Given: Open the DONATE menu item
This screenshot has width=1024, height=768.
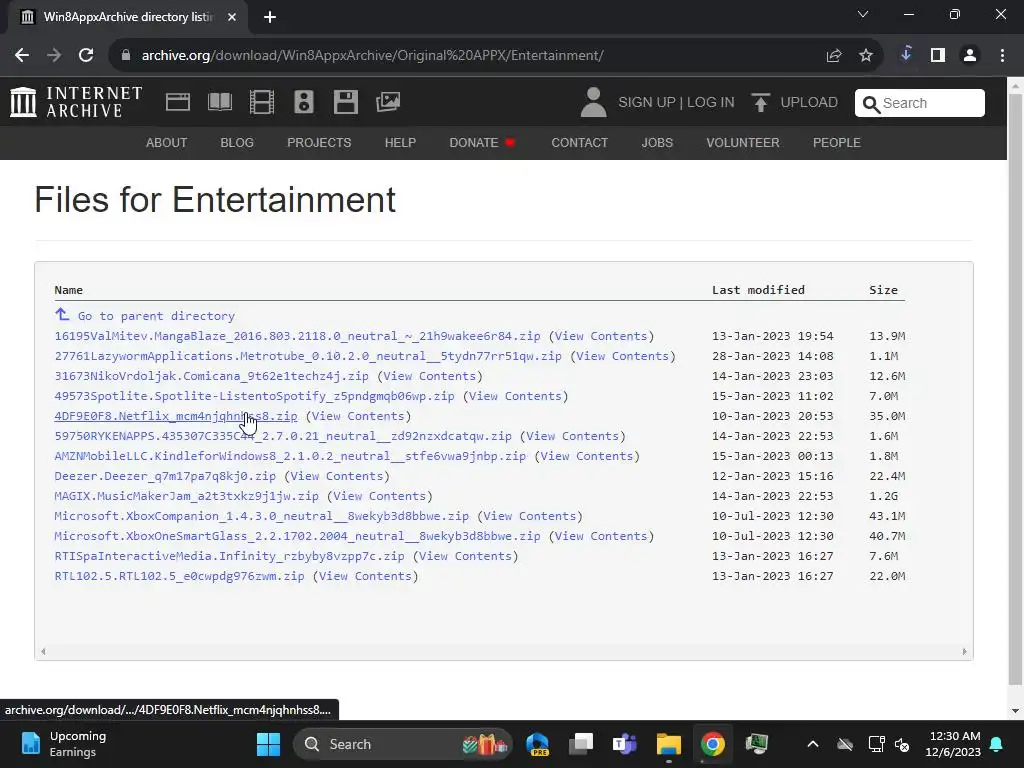Looking at the screenshot, I should click(x=482, y=142).
